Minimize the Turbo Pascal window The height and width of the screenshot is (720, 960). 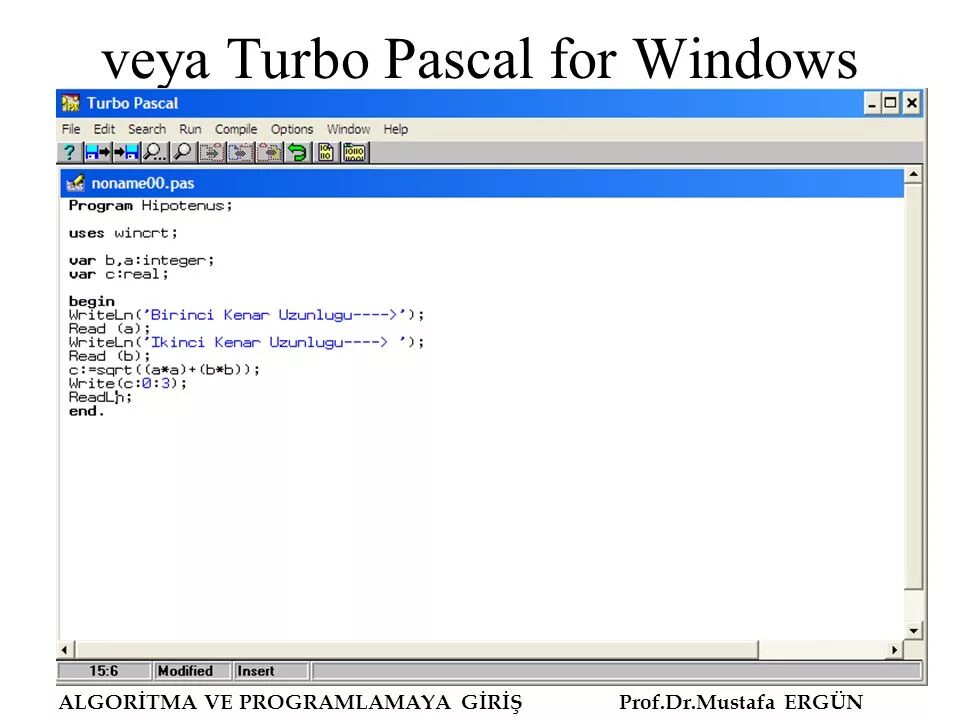click(x=872, y=103)
